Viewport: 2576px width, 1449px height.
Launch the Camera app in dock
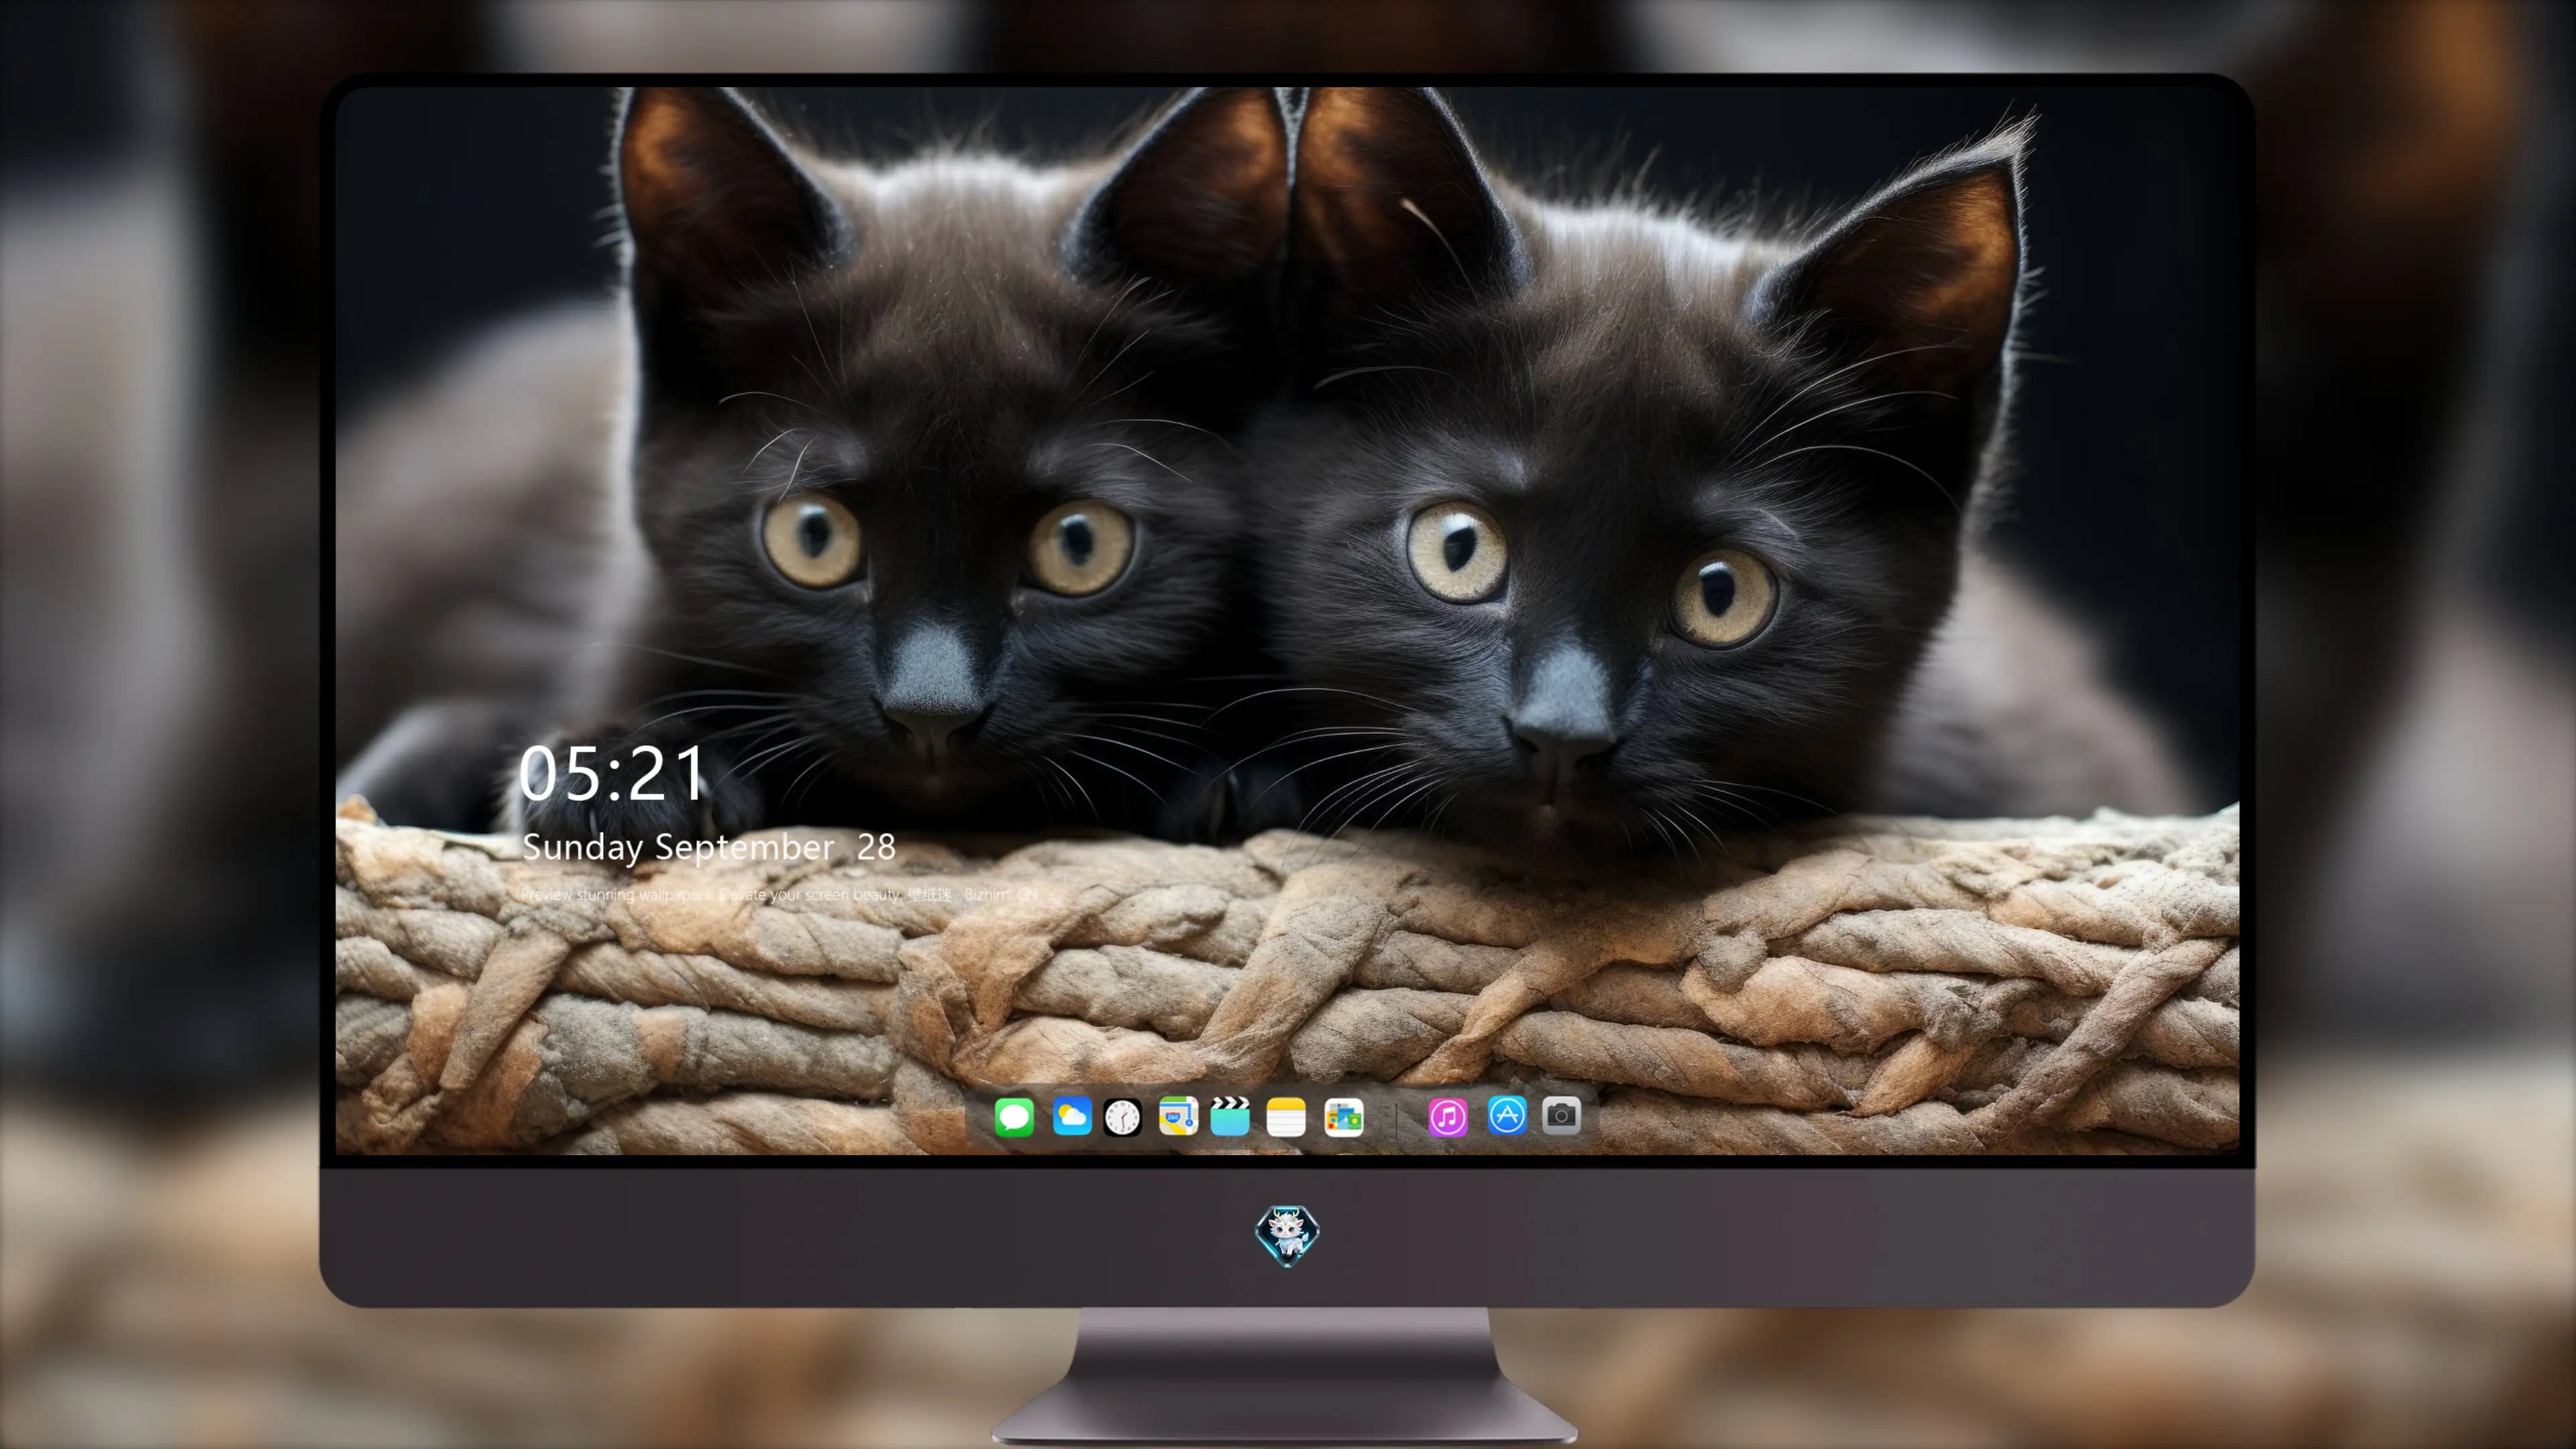click(x=1561, y=1115)
